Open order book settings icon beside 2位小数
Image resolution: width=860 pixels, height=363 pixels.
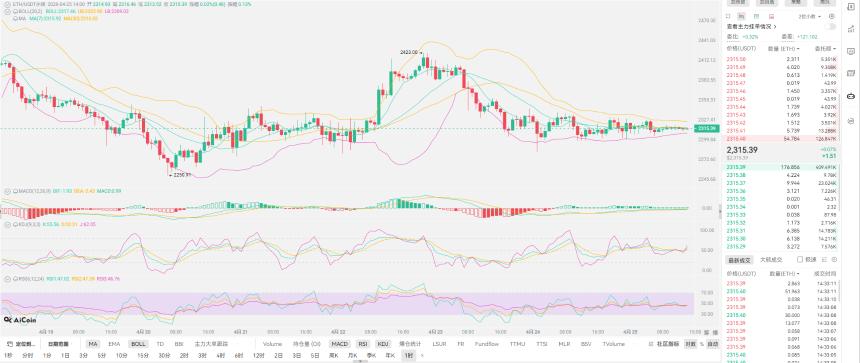[x=831, y=17]
